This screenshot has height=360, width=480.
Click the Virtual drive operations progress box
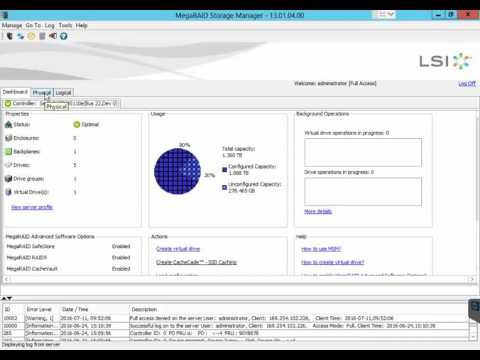363,153
